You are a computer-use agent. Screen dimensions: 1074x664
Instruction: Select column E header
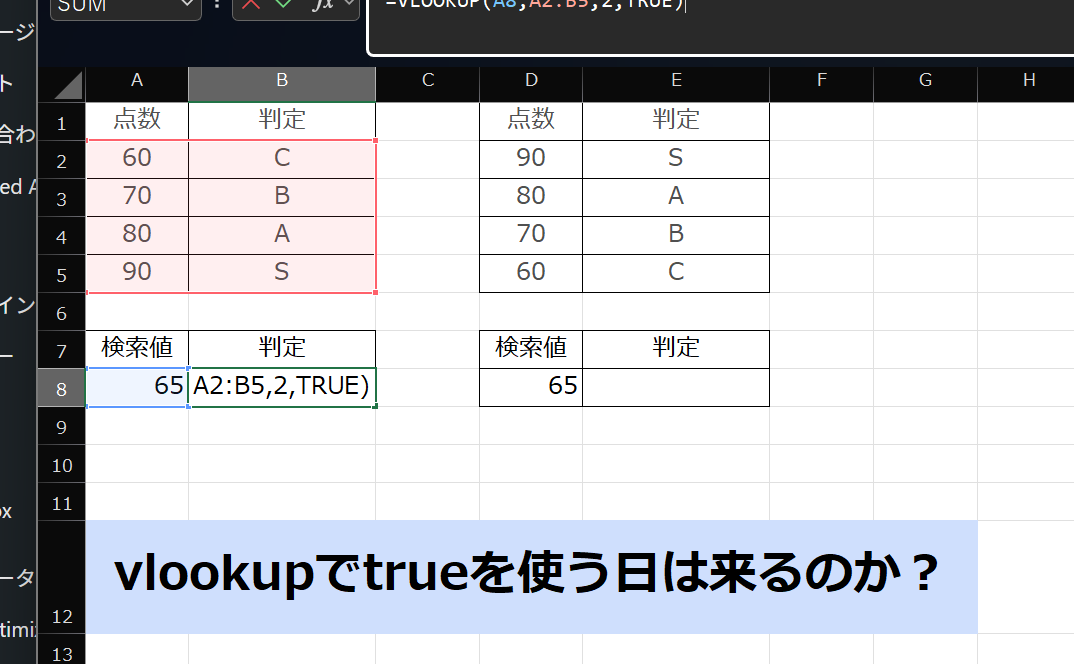coord(676,83)
